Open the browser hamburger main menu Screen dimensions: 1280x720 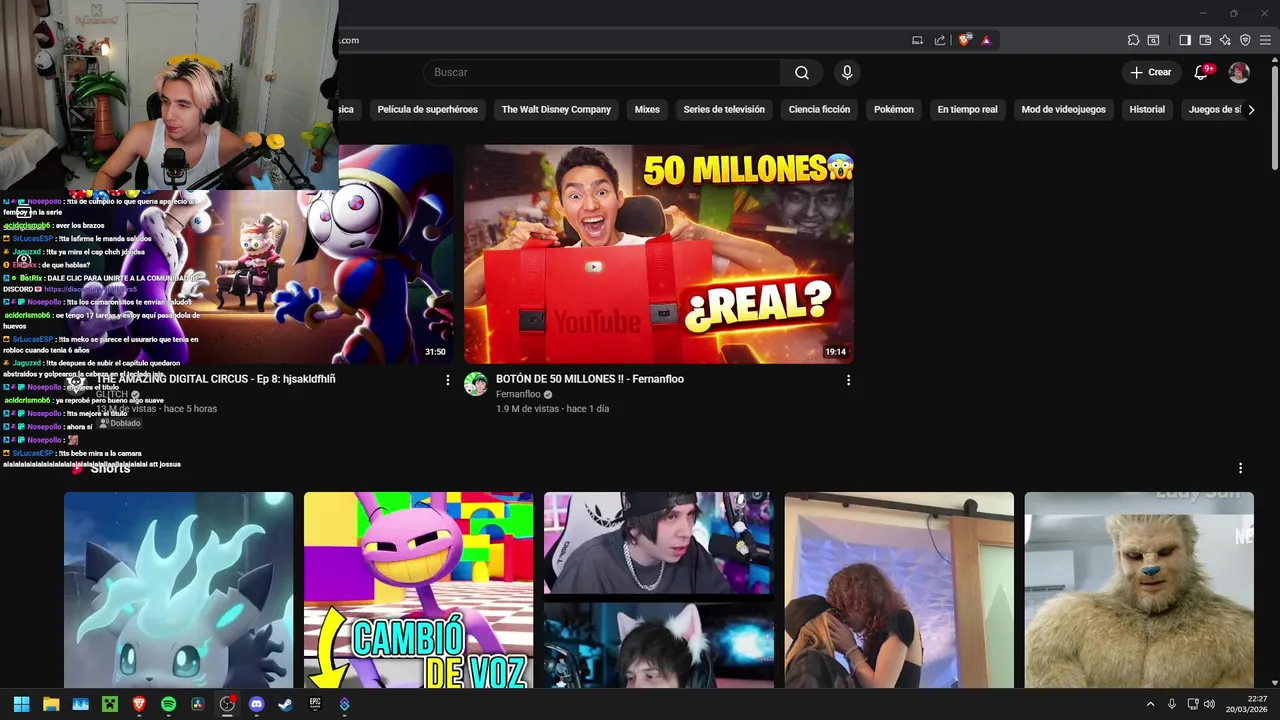(1265, 40)
